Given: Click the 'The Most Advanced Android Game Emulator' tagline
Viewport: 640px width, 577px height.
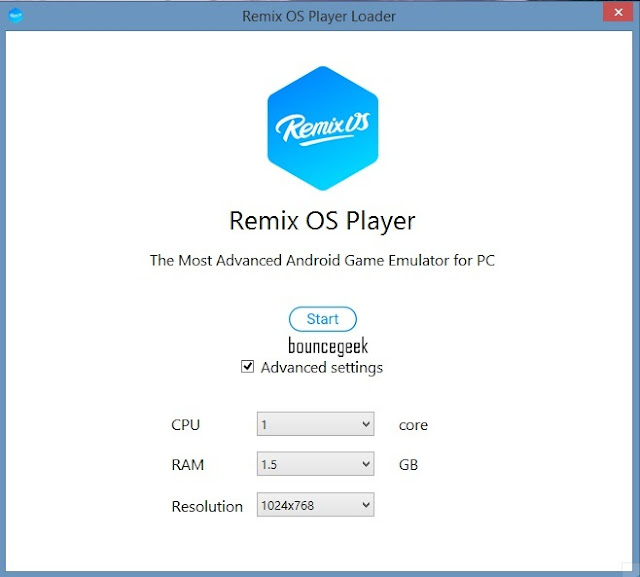Looking at the screenshot, I should click(322, 260).
